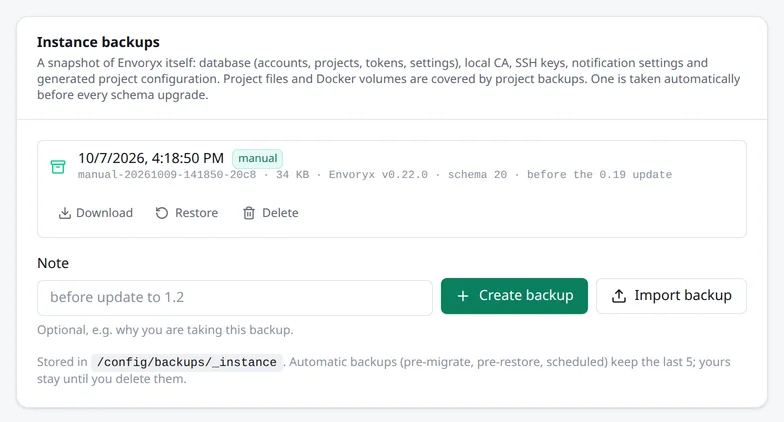Viewport: 784px width, 422px height.
Task: Restore the manual backup
Action: (186, 213)
